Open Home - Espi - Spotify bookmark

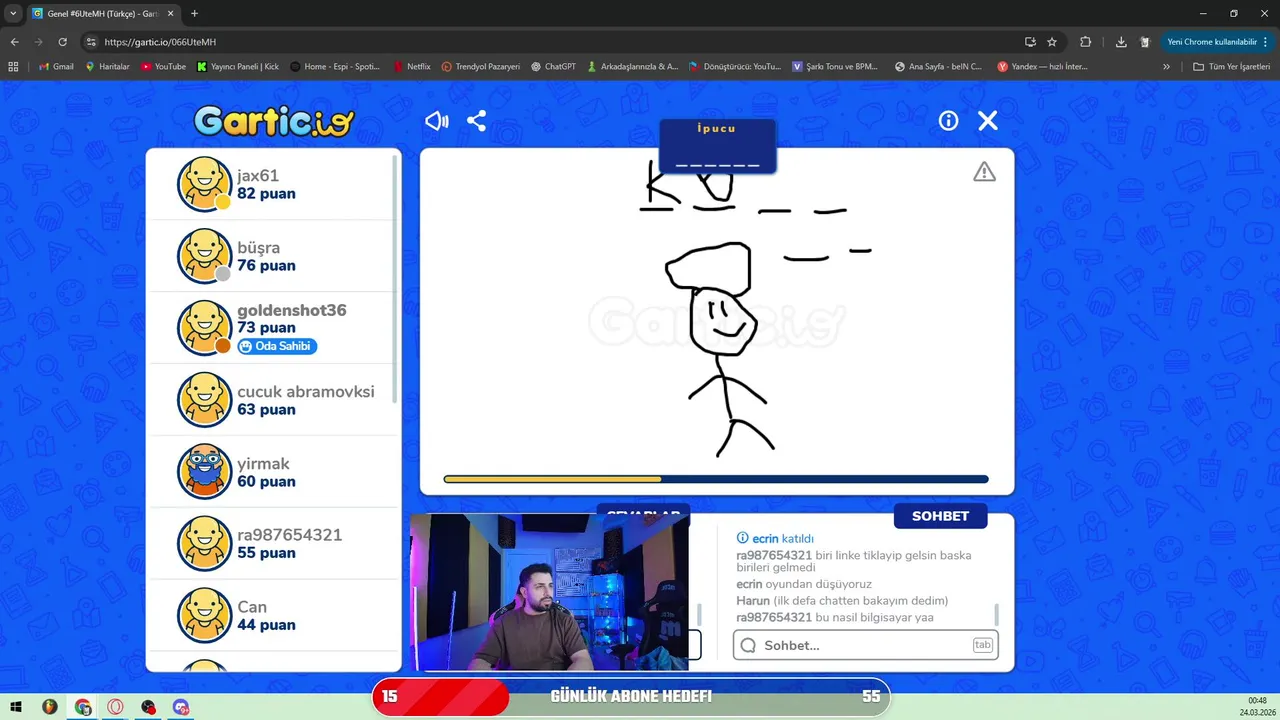point(335,67)
